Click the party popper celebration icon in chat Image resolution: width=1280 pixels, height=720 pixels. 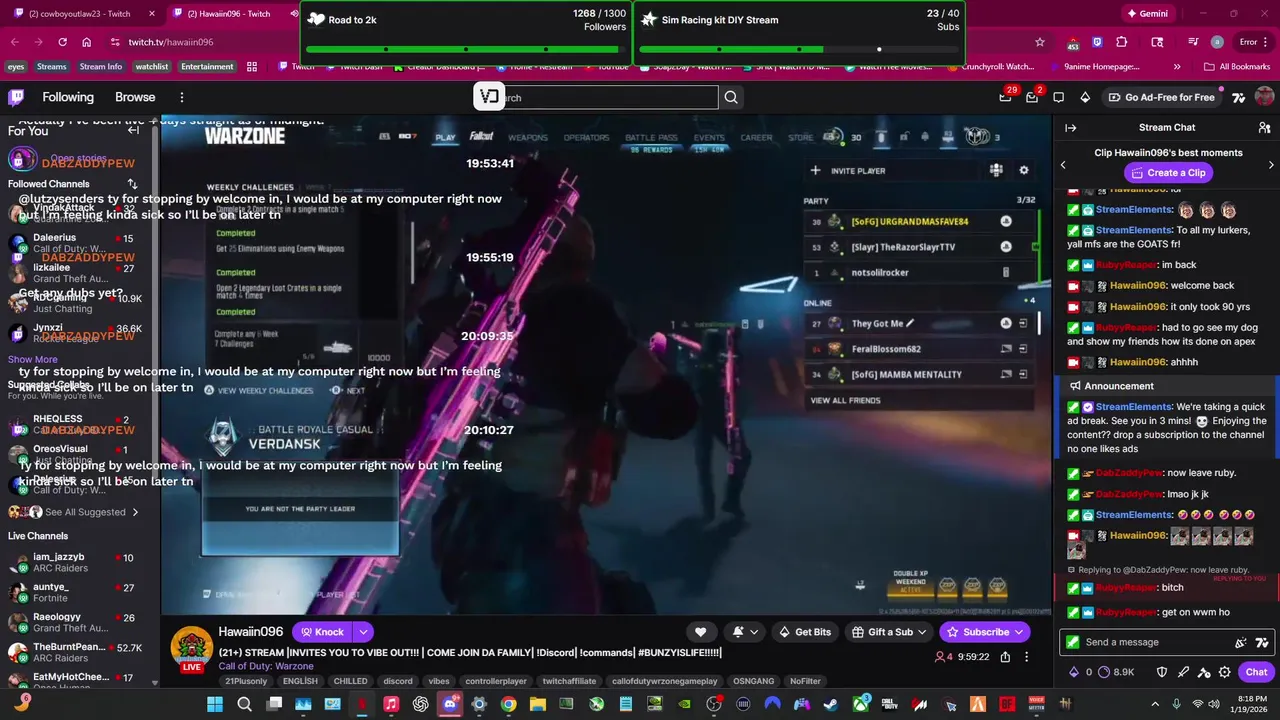click(1241, 642)
